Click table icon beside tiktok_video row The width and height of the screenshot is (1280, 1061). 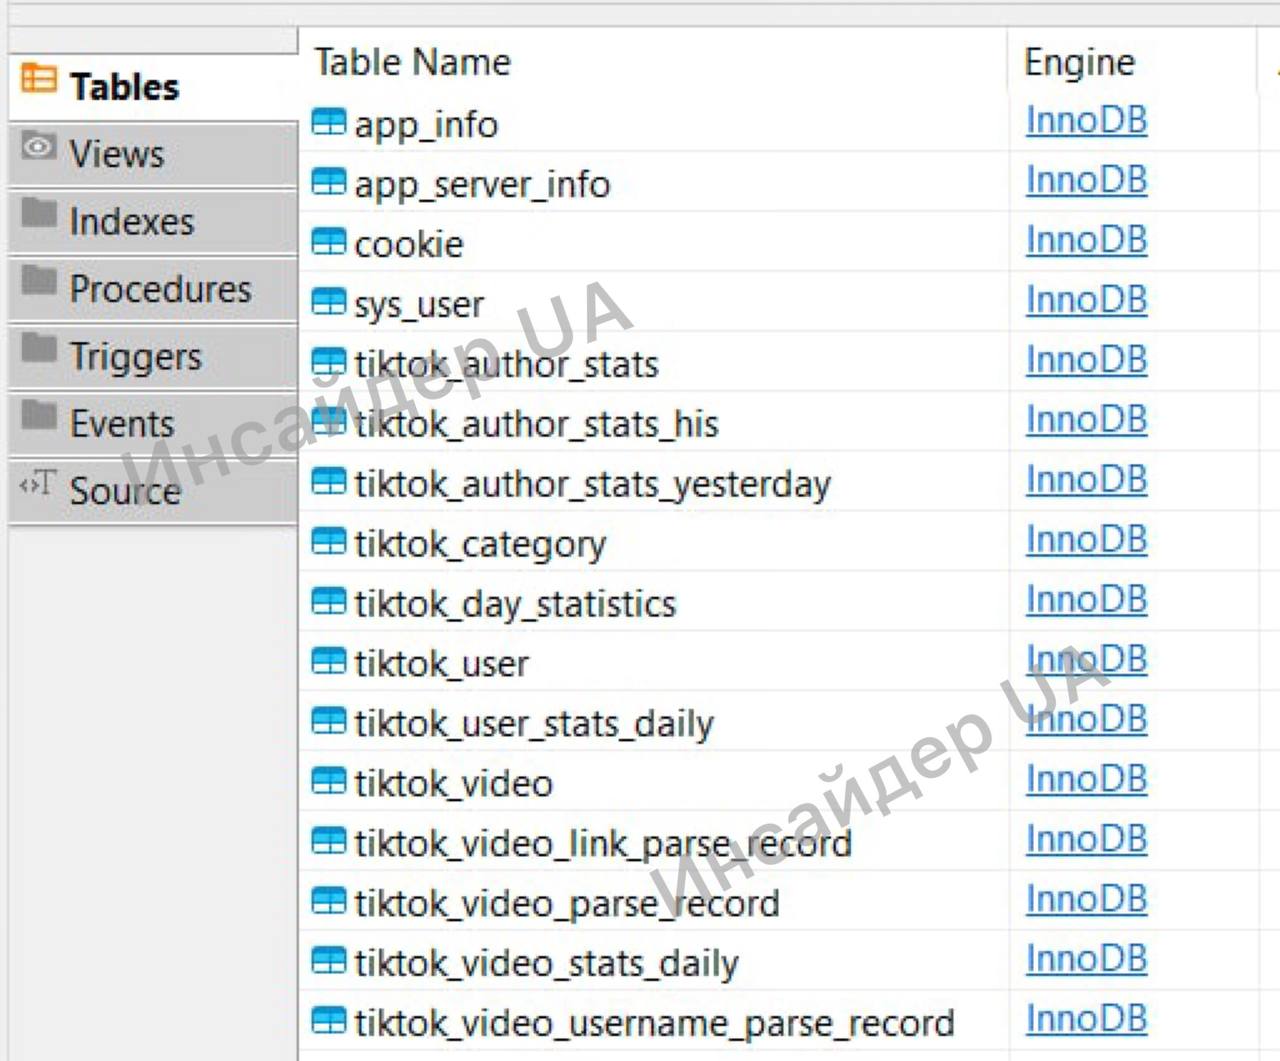[x=328, y=782]
